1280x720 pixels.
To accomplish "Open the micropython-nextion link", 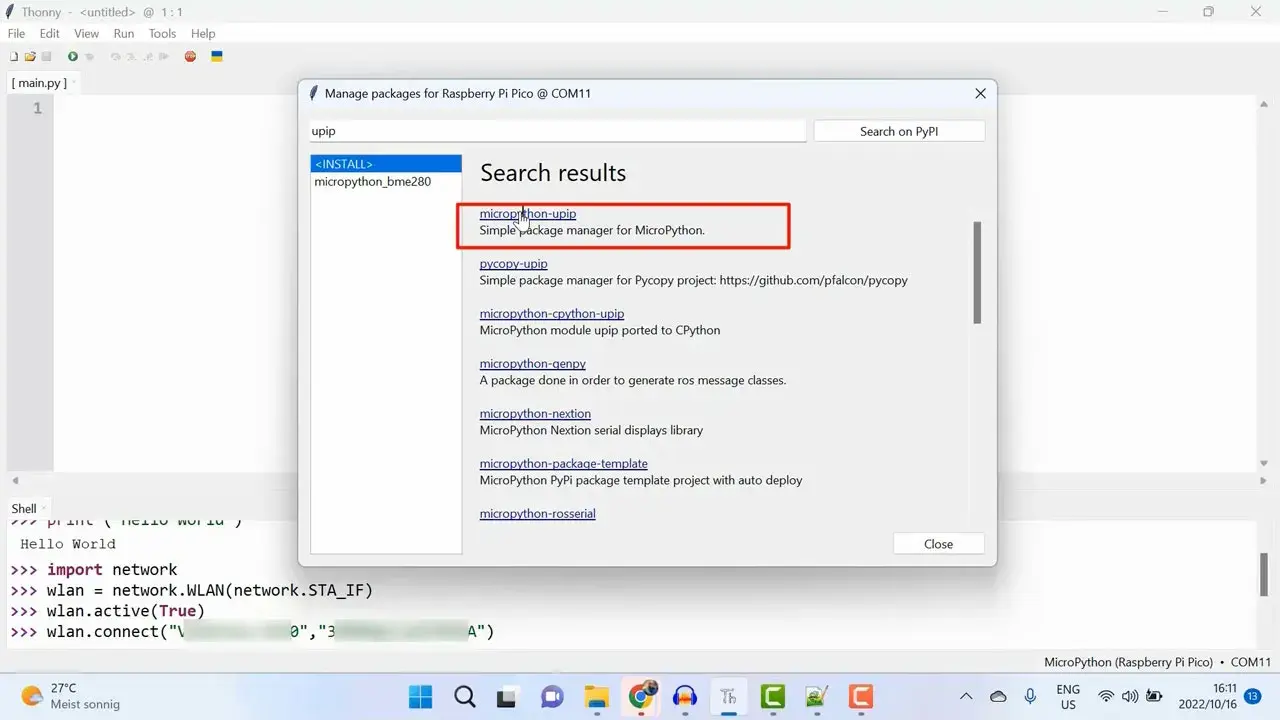I will [x=535, y=414].
